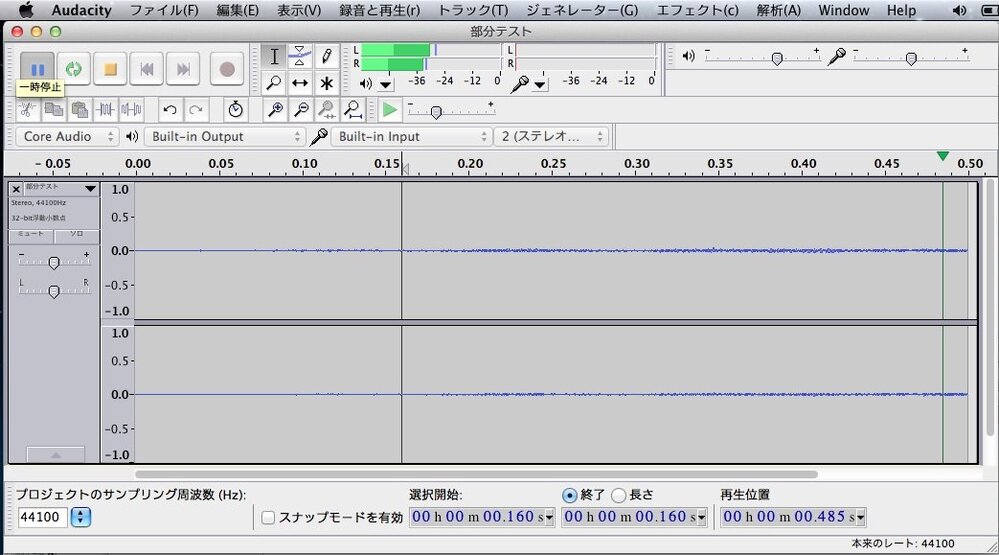Open the 解析(A) menu
The width and height of the screenshot is (999, 555).
(x=779, y=10)
